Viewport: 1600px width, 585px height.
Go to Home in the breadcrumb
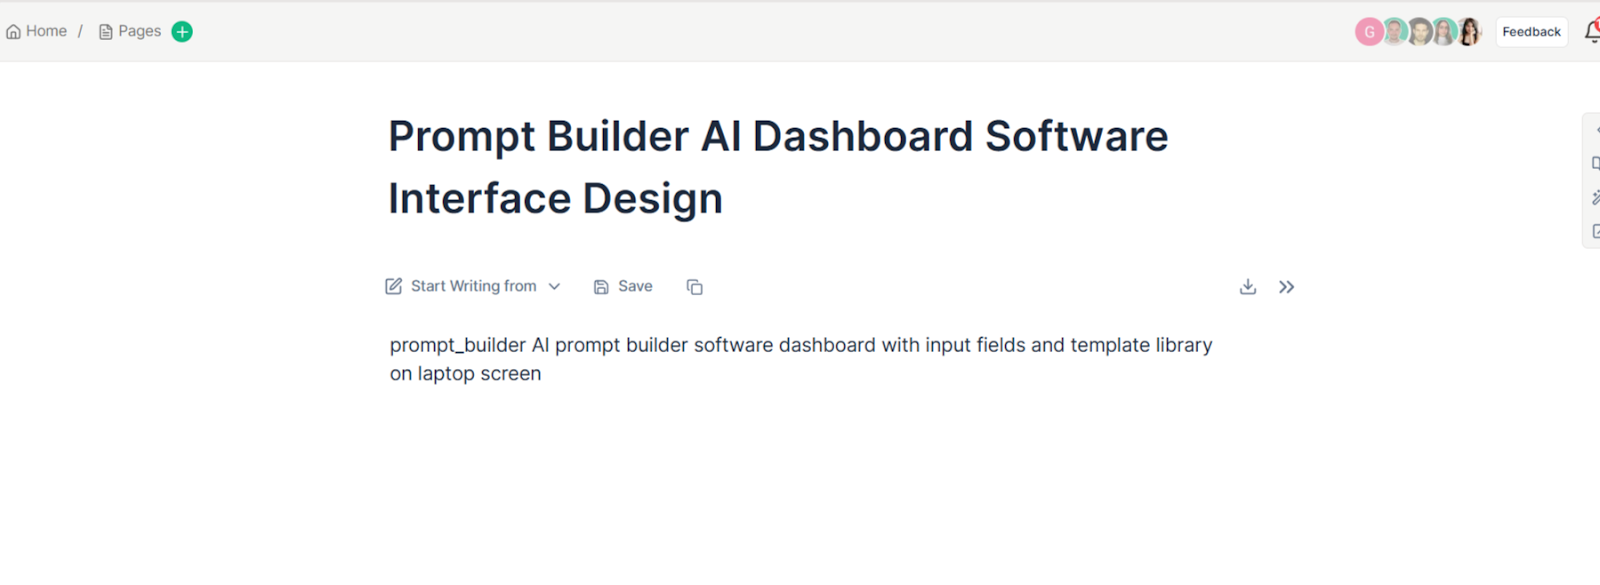(37, 31)
